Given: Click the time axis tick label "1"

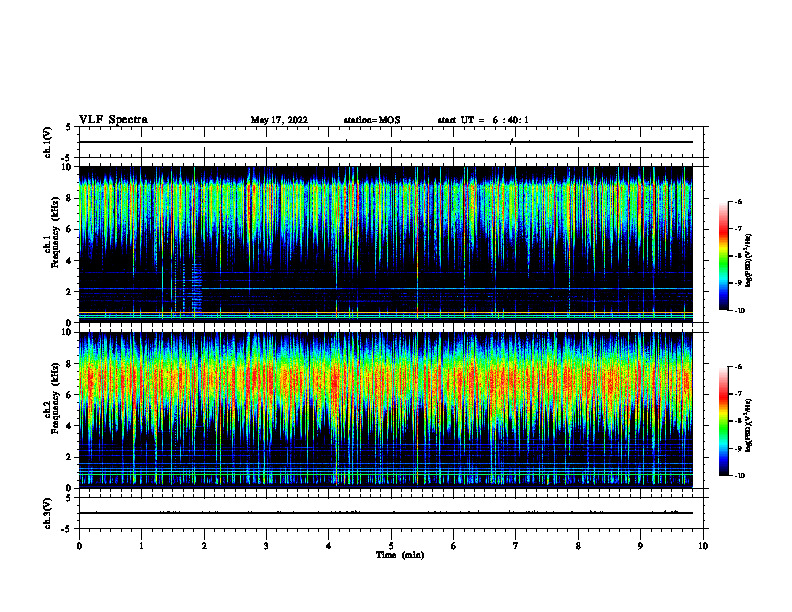Looking at the screenshot, I should tap(141, 546).
